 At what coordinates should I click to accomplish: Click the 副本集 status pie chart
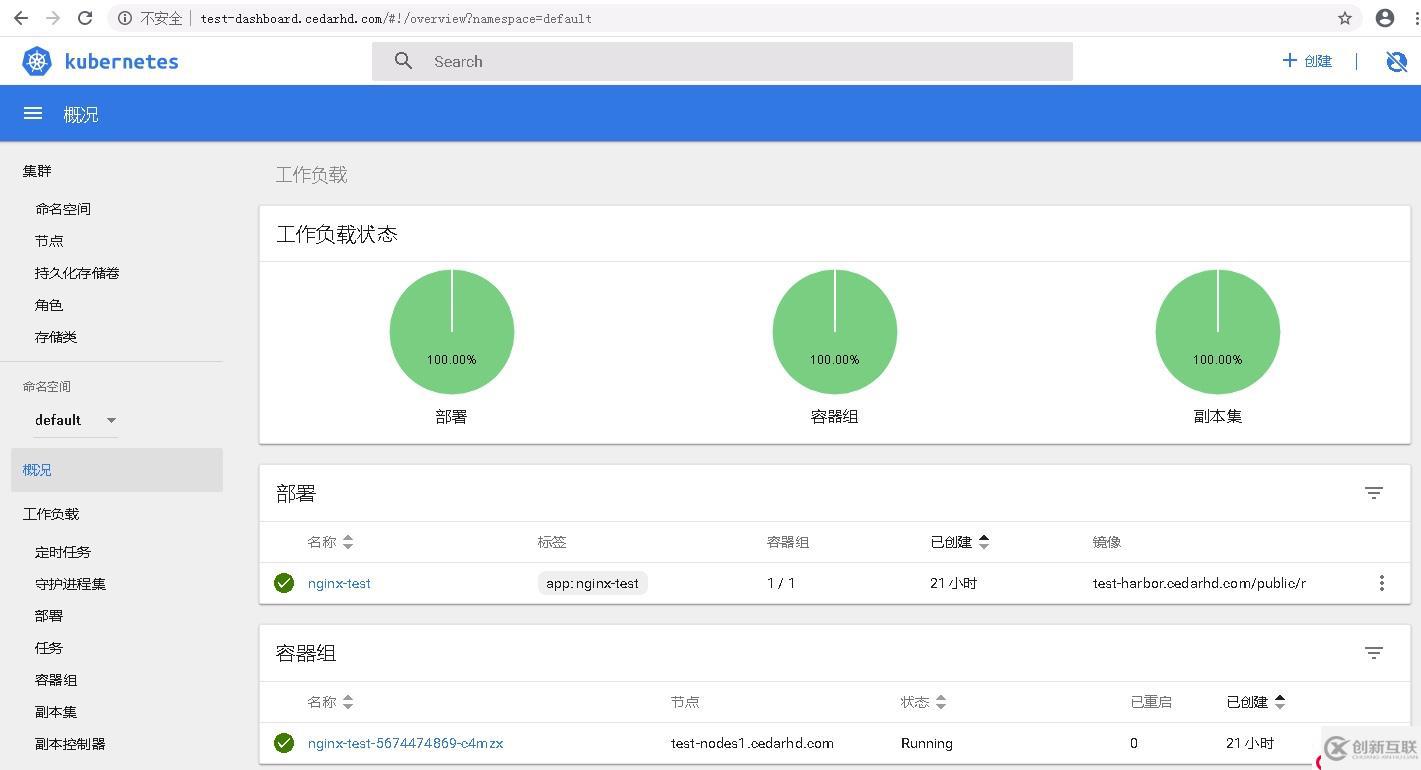point(1218,331)
